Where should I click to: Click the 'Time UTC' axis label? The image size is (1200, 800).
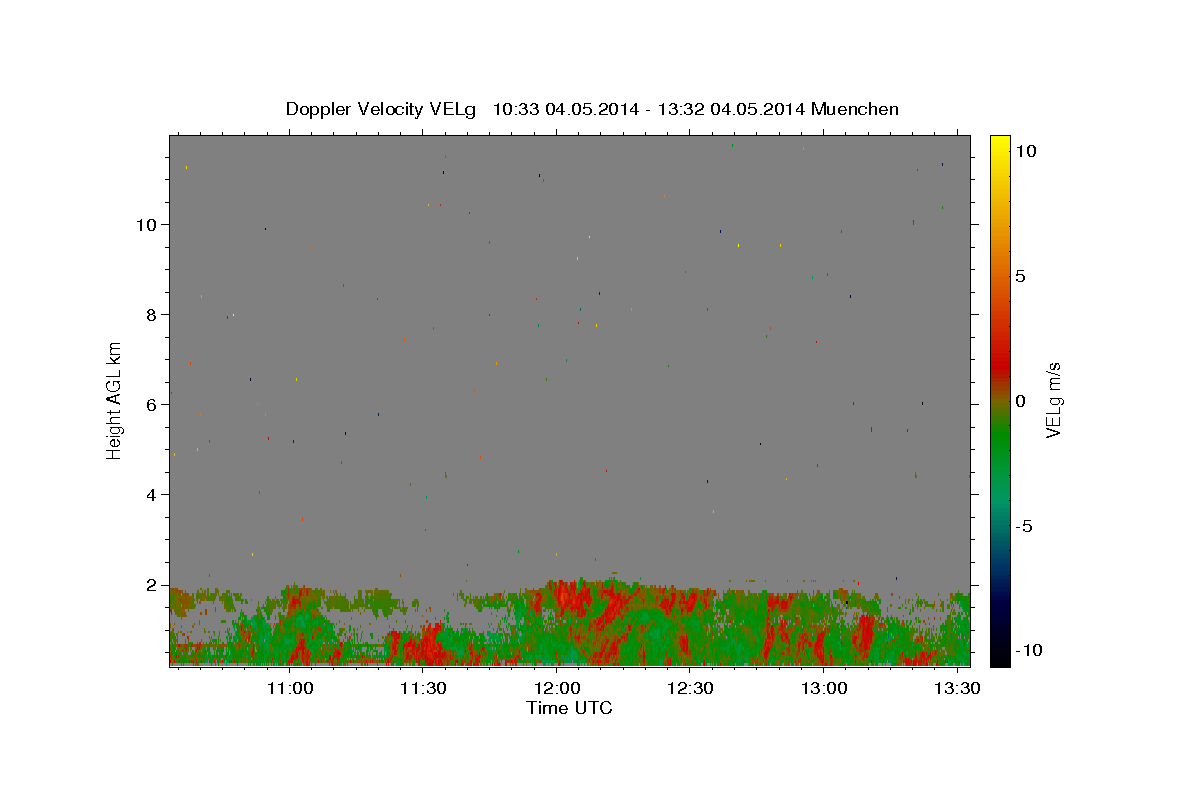pos(569,709)
